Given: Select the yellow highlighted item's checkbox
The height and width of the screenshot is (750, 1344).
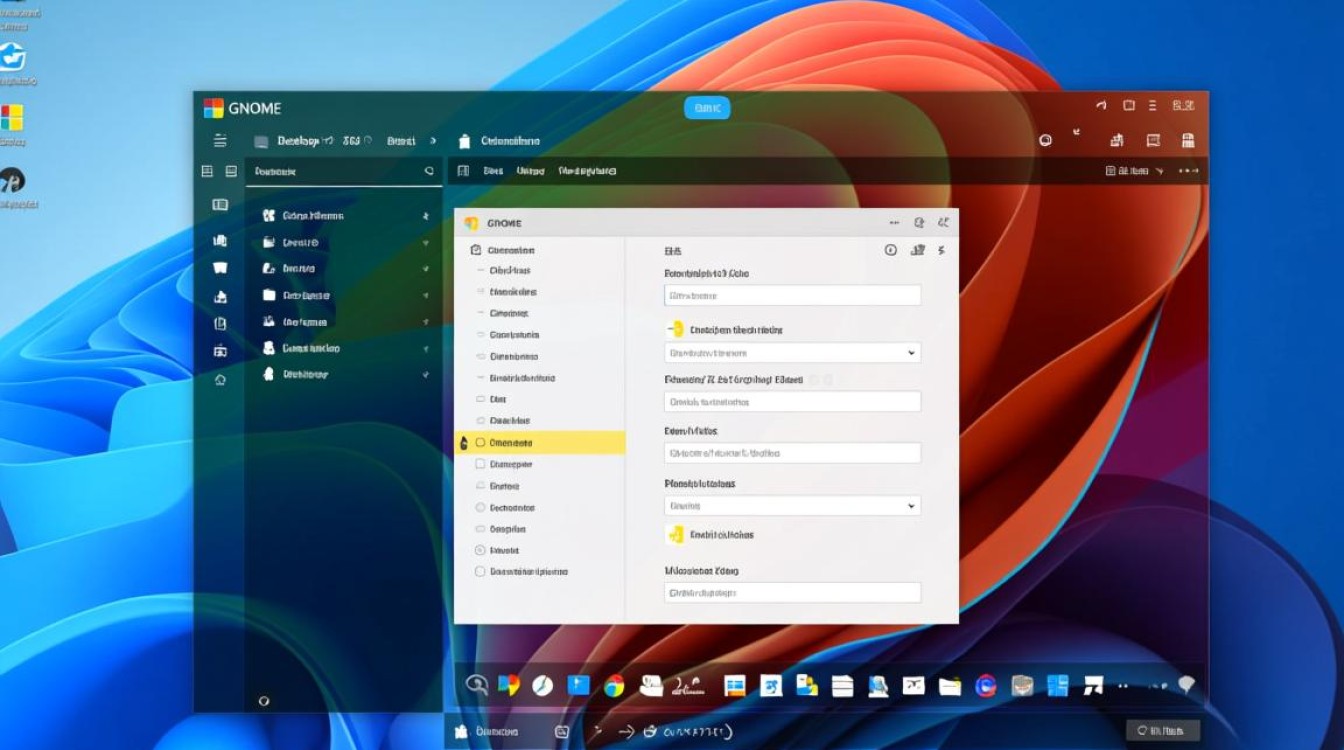Looking at the screenshot, I should (480, 442).
